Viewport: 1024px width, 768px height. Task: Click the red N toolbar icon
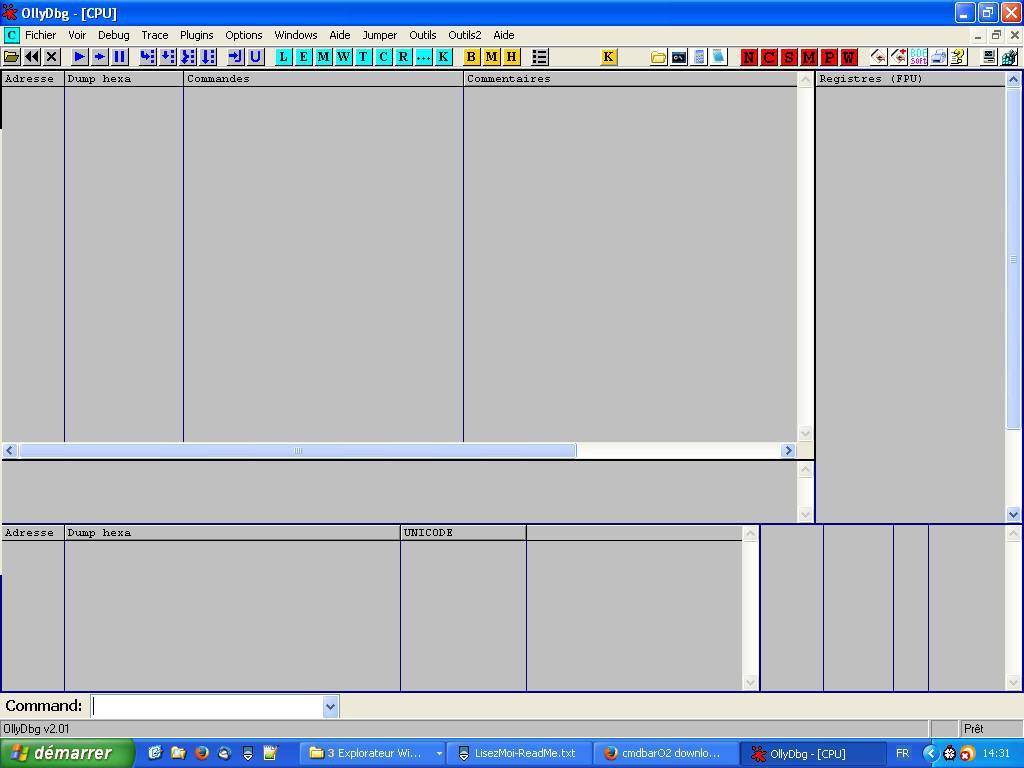point(749,57)
